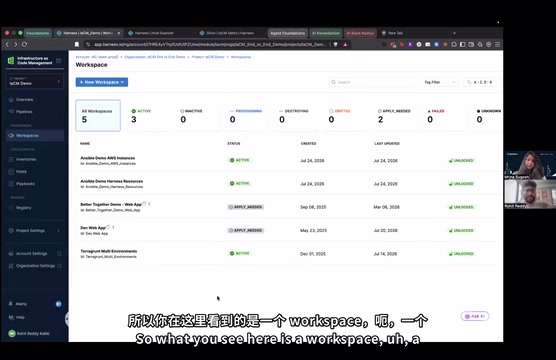Click the APPLY_NEEDED status of Dev Web App

point(245,231)
